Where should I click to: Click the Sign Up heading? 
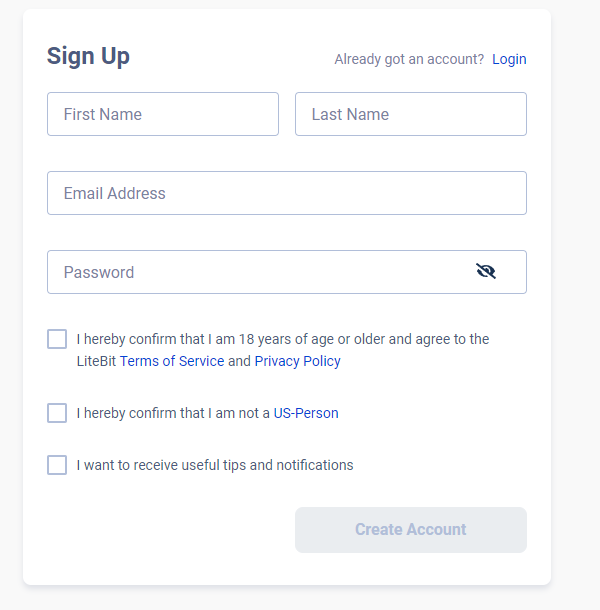click(88, 56)
